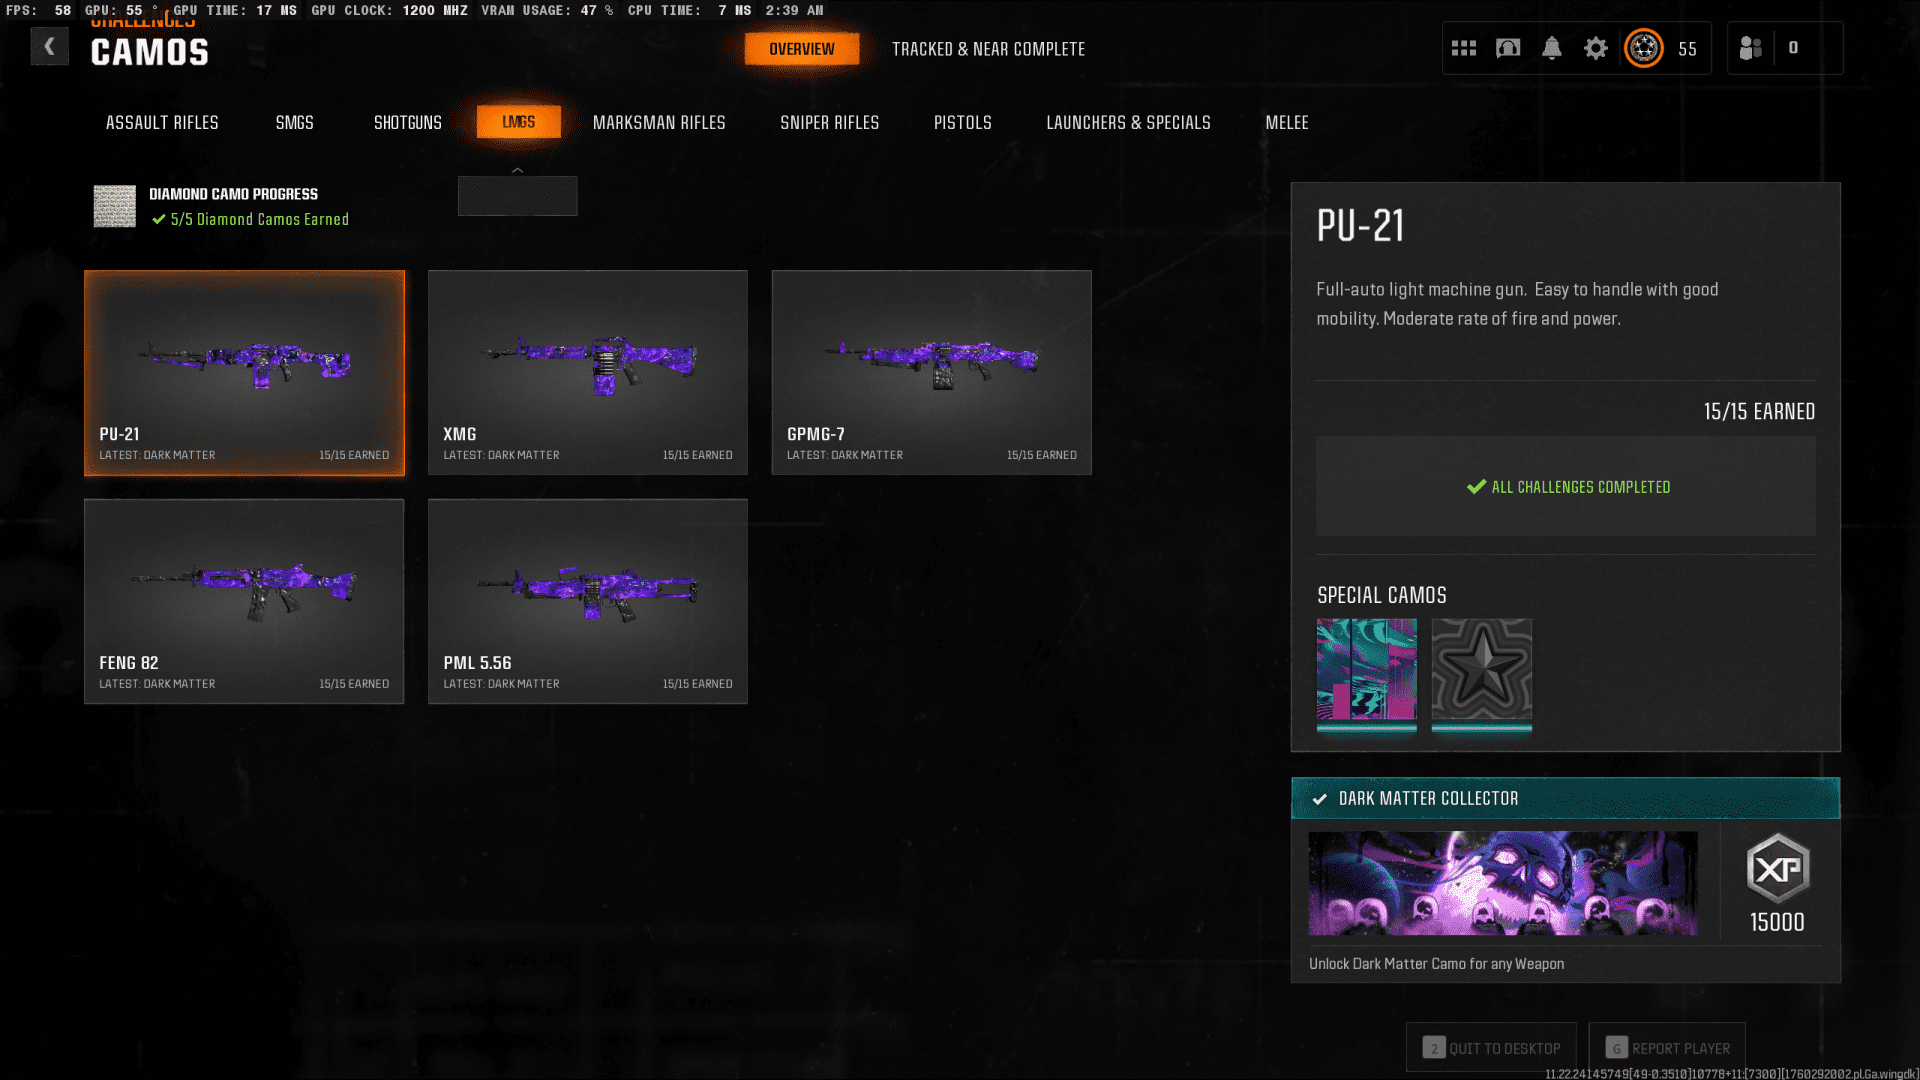This screenshot has width=1920, height=1080.
Task: Open the notifications bell
Action: [1552, 48]
